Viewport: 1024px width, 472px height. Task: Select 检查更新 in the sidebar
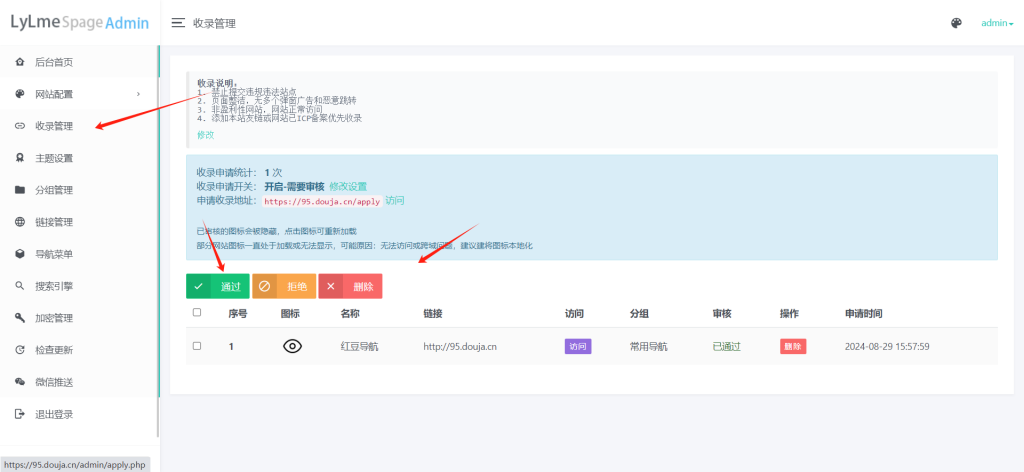pyautogui.click(x=79, y=350)
